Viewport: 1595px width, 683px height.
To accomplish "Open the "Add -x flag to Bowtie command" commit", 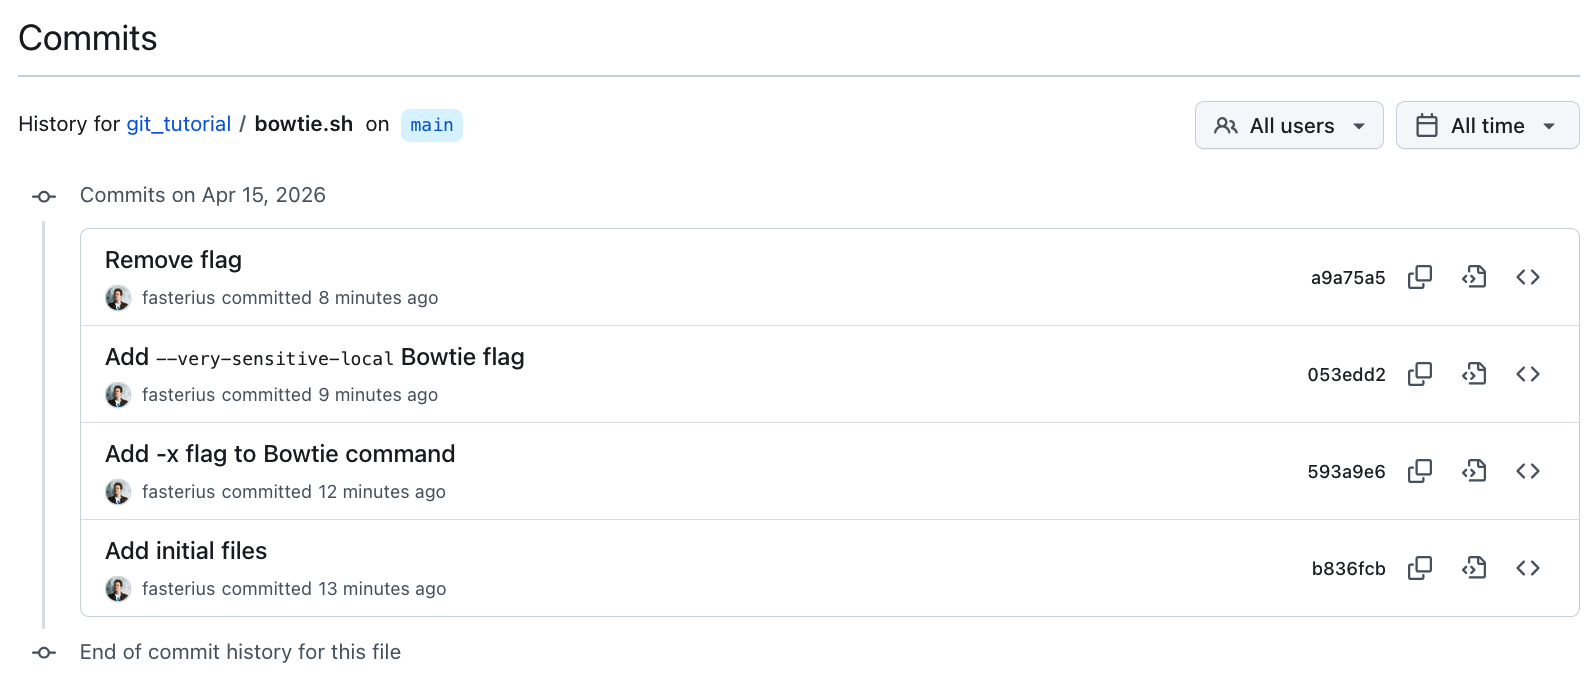I will click(280, 454).
